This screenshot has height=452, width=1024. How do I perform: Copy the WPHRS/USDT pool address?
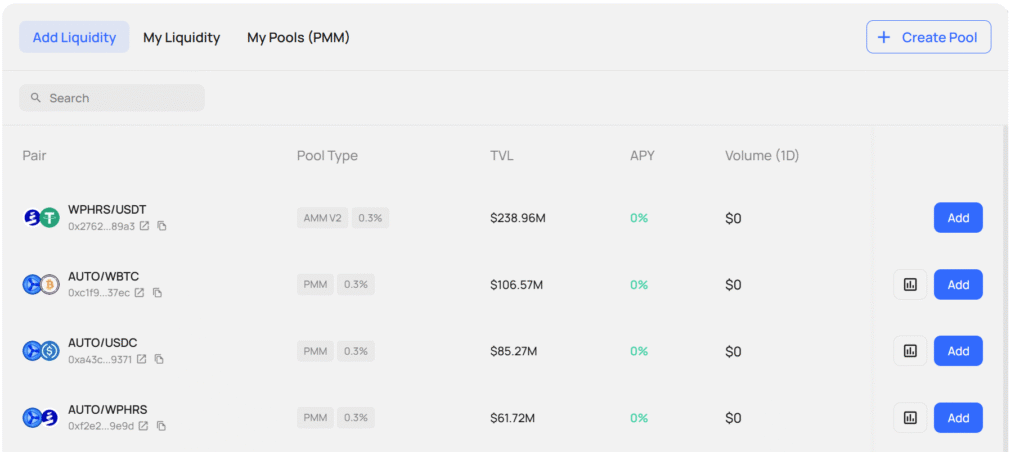tap(162, 226)
